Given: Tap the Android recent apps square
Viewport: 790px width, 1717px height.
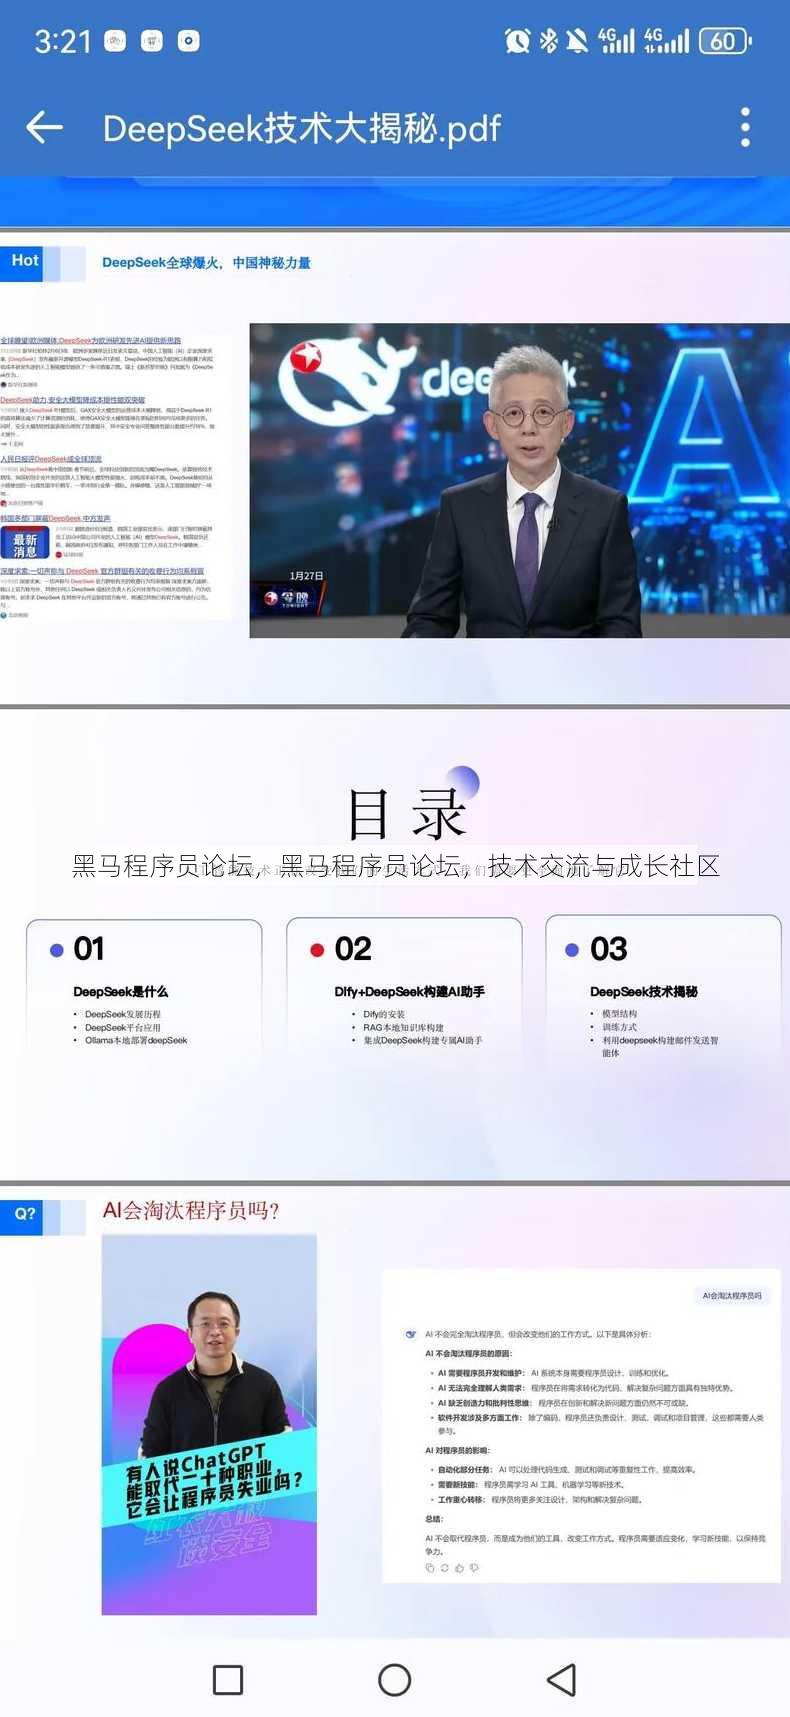Looking at the screenshot, I should pos(228,1679).
